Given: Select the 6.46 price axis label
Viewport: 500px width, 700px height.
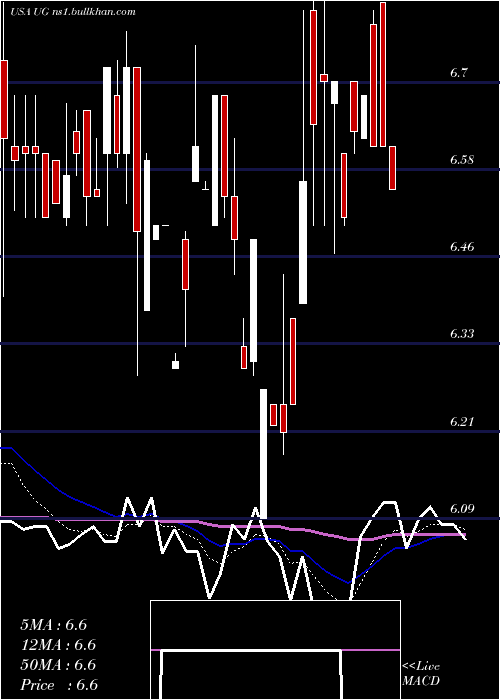Looking at the screenshot, I should [x=462, y=246].
